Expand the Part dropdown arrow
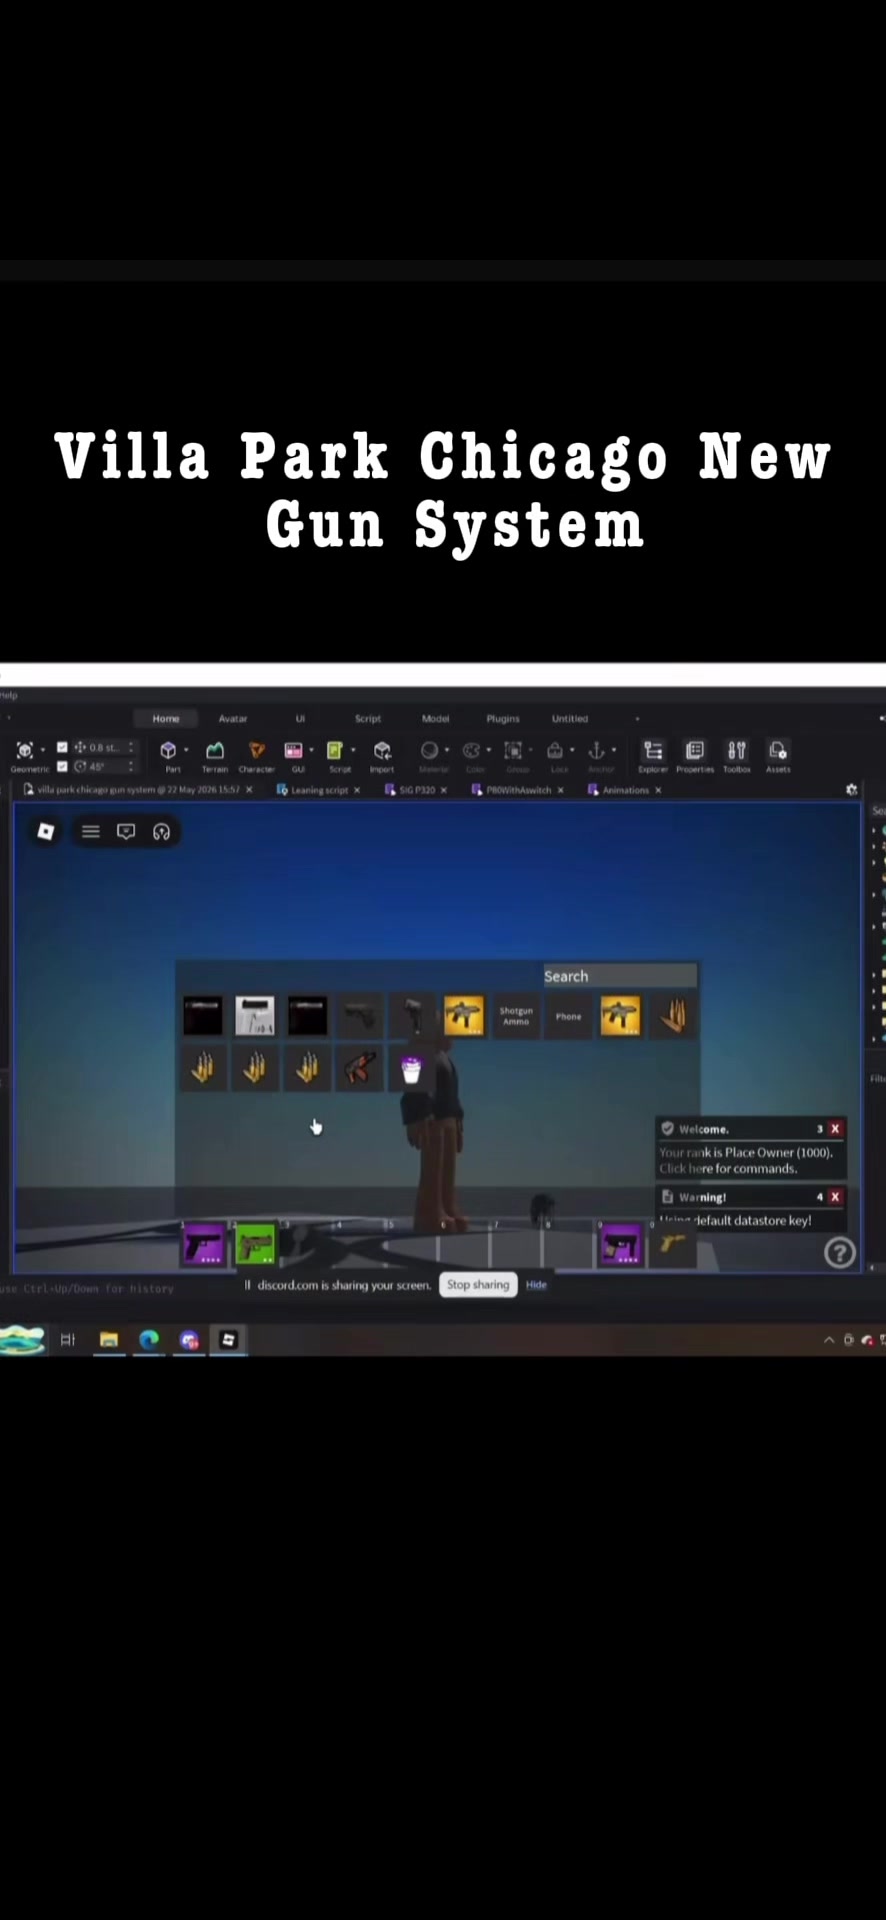Viewport: 886px width, 1920px height. click(186, 750)
